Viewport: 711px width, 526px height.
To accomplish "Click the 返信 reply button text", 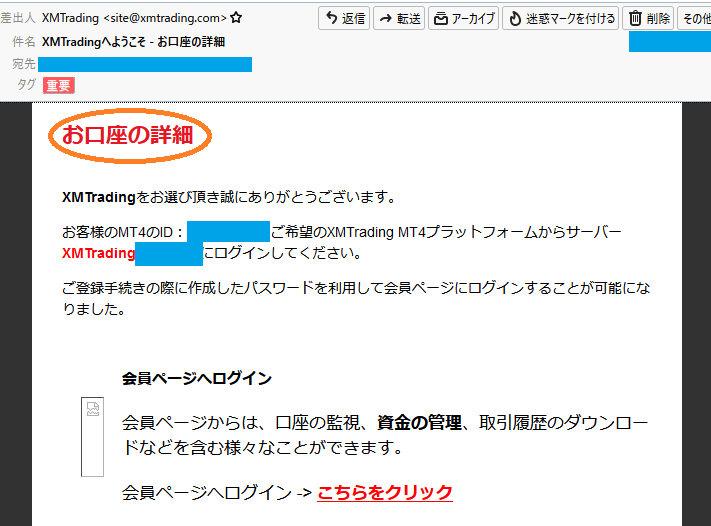I will [x=353, y=19].
